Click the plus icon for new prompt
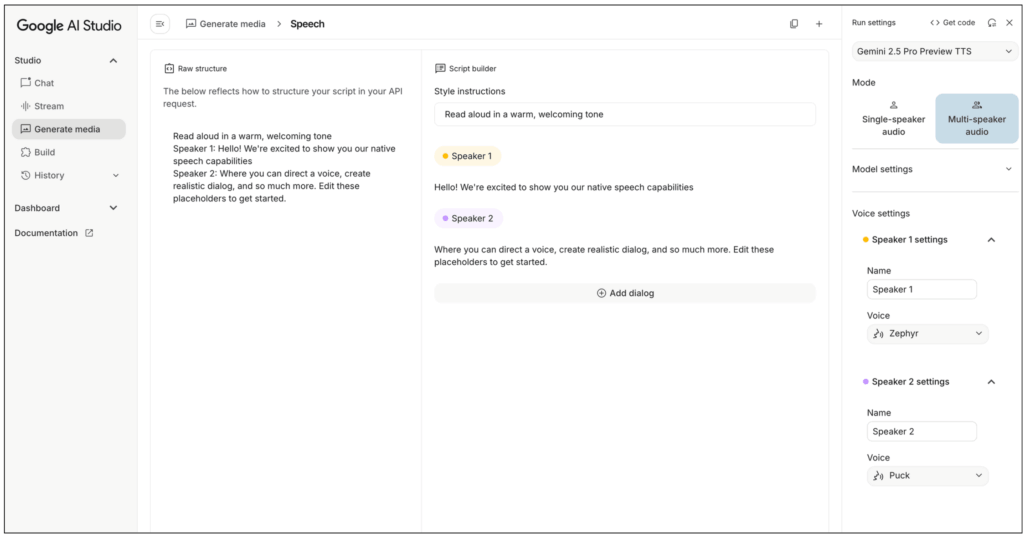The height and width of the screenshot is (538, 1024). tap(819, 24)
